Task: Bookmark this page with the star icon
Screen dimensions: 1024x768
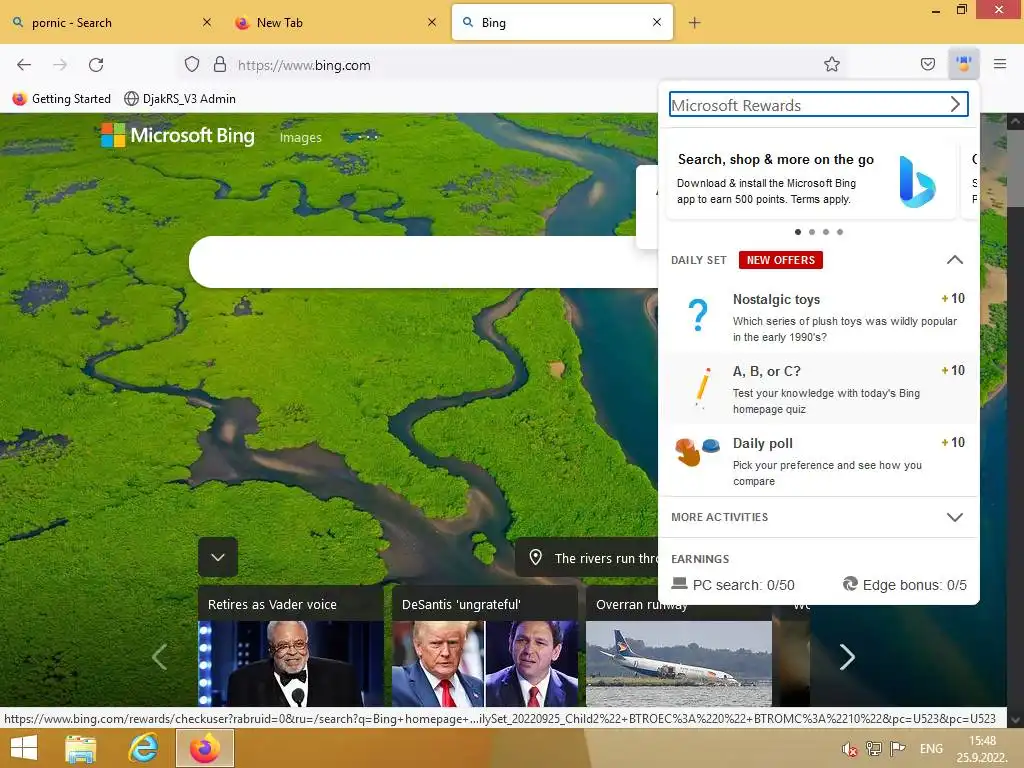Action: point(831,64)
